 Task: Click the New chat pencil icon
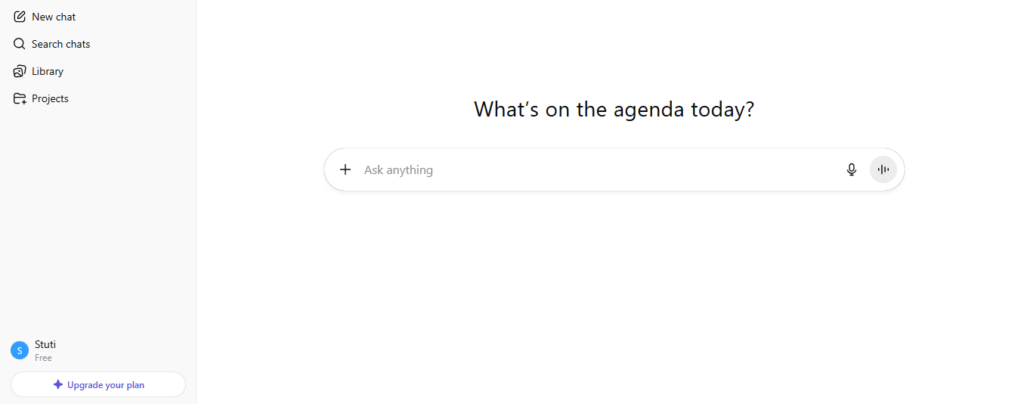19,17
